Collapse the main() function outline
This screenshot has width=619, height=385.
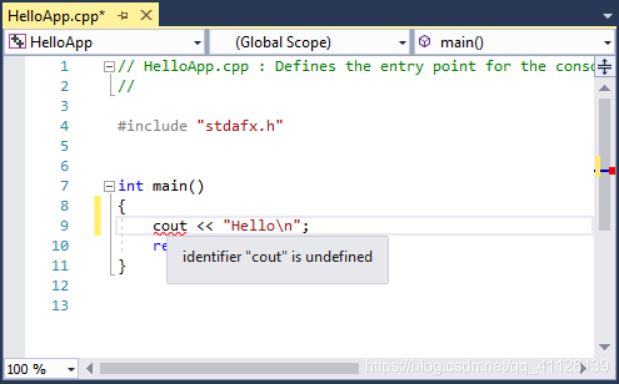pyautogui.click(x=109, y=186)
